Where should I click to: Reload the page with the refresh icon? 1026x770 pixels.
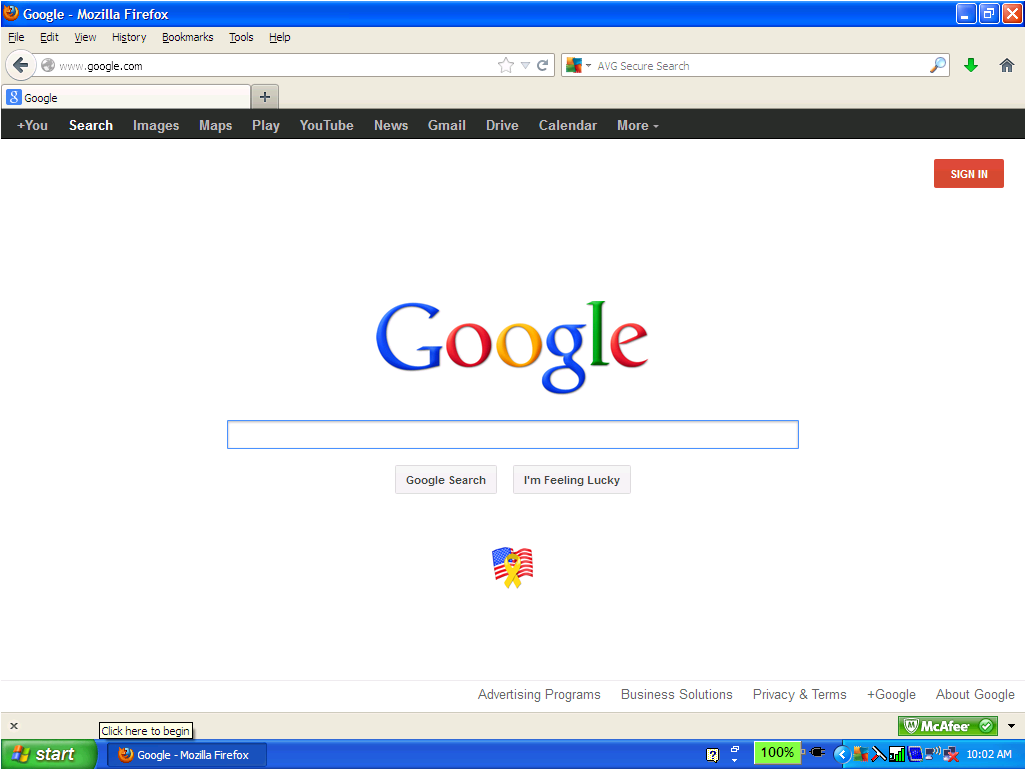pyautogui.click(x=542, y=65)
